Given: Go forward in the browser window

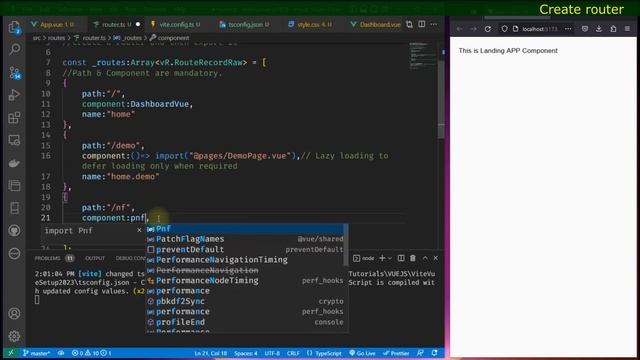Looking at the screenshot, I should point(473,29).
